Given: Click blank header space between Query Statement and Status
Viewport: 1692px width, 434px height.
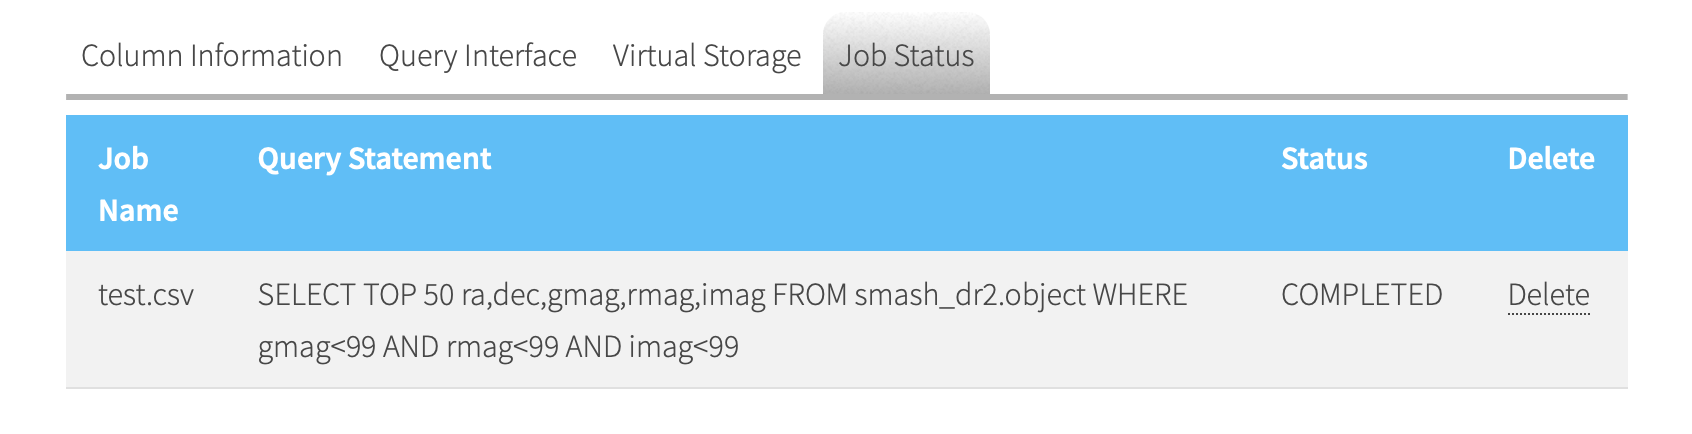Looking at the screenshot, I should coord(886,183).
